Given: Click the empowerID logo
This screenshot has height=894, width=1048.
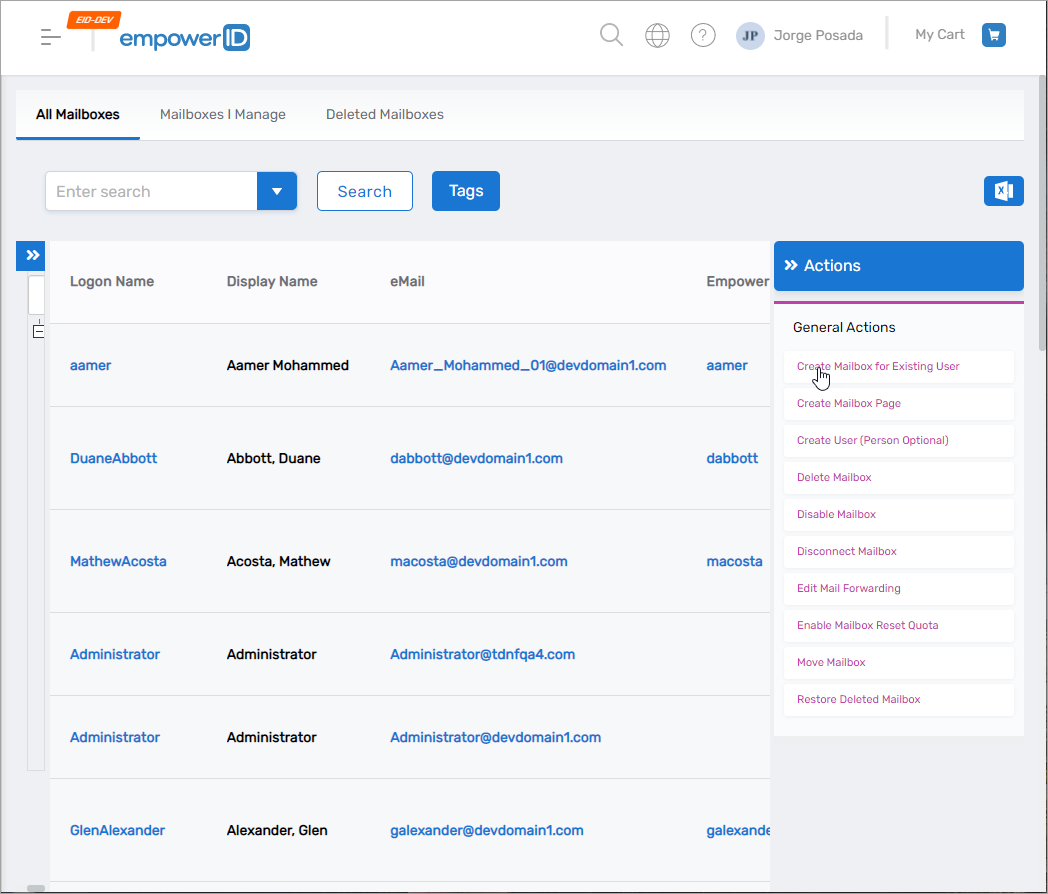Looking at the screenshot, I should tap(184, 38).
